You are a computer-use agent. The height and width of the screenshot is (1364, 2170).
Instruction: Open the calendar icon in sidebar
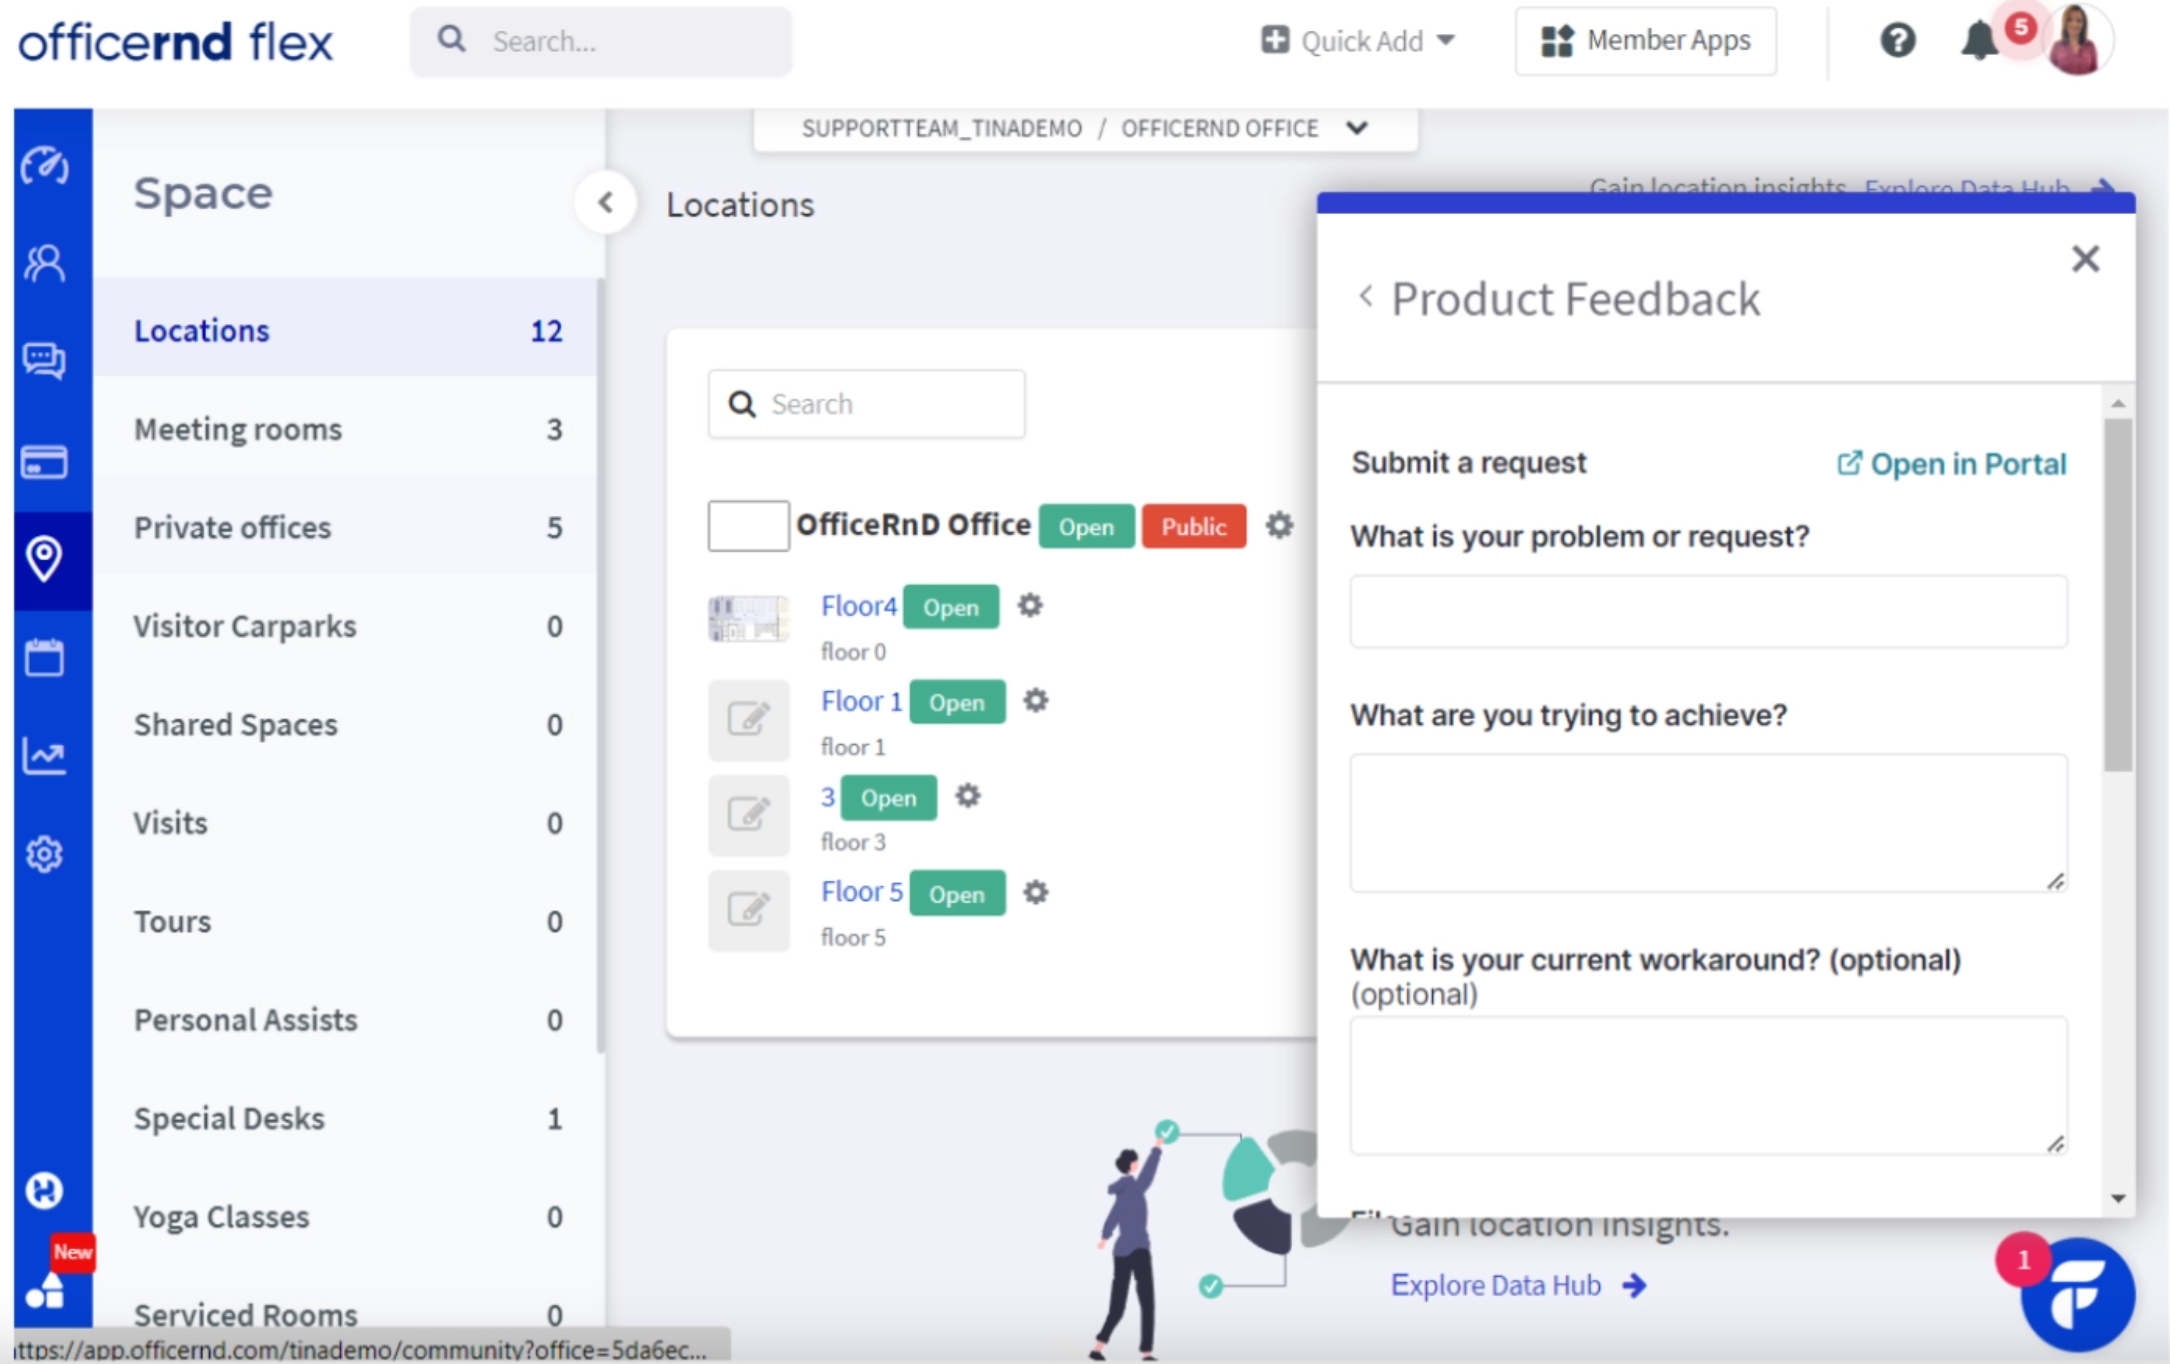[45, 657]
